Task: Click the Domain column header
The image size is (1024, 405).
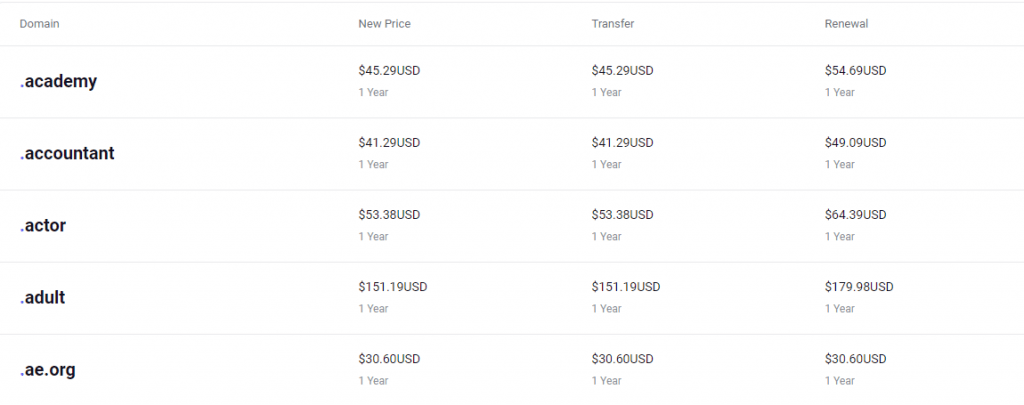Action: click(x=39, y=24)
